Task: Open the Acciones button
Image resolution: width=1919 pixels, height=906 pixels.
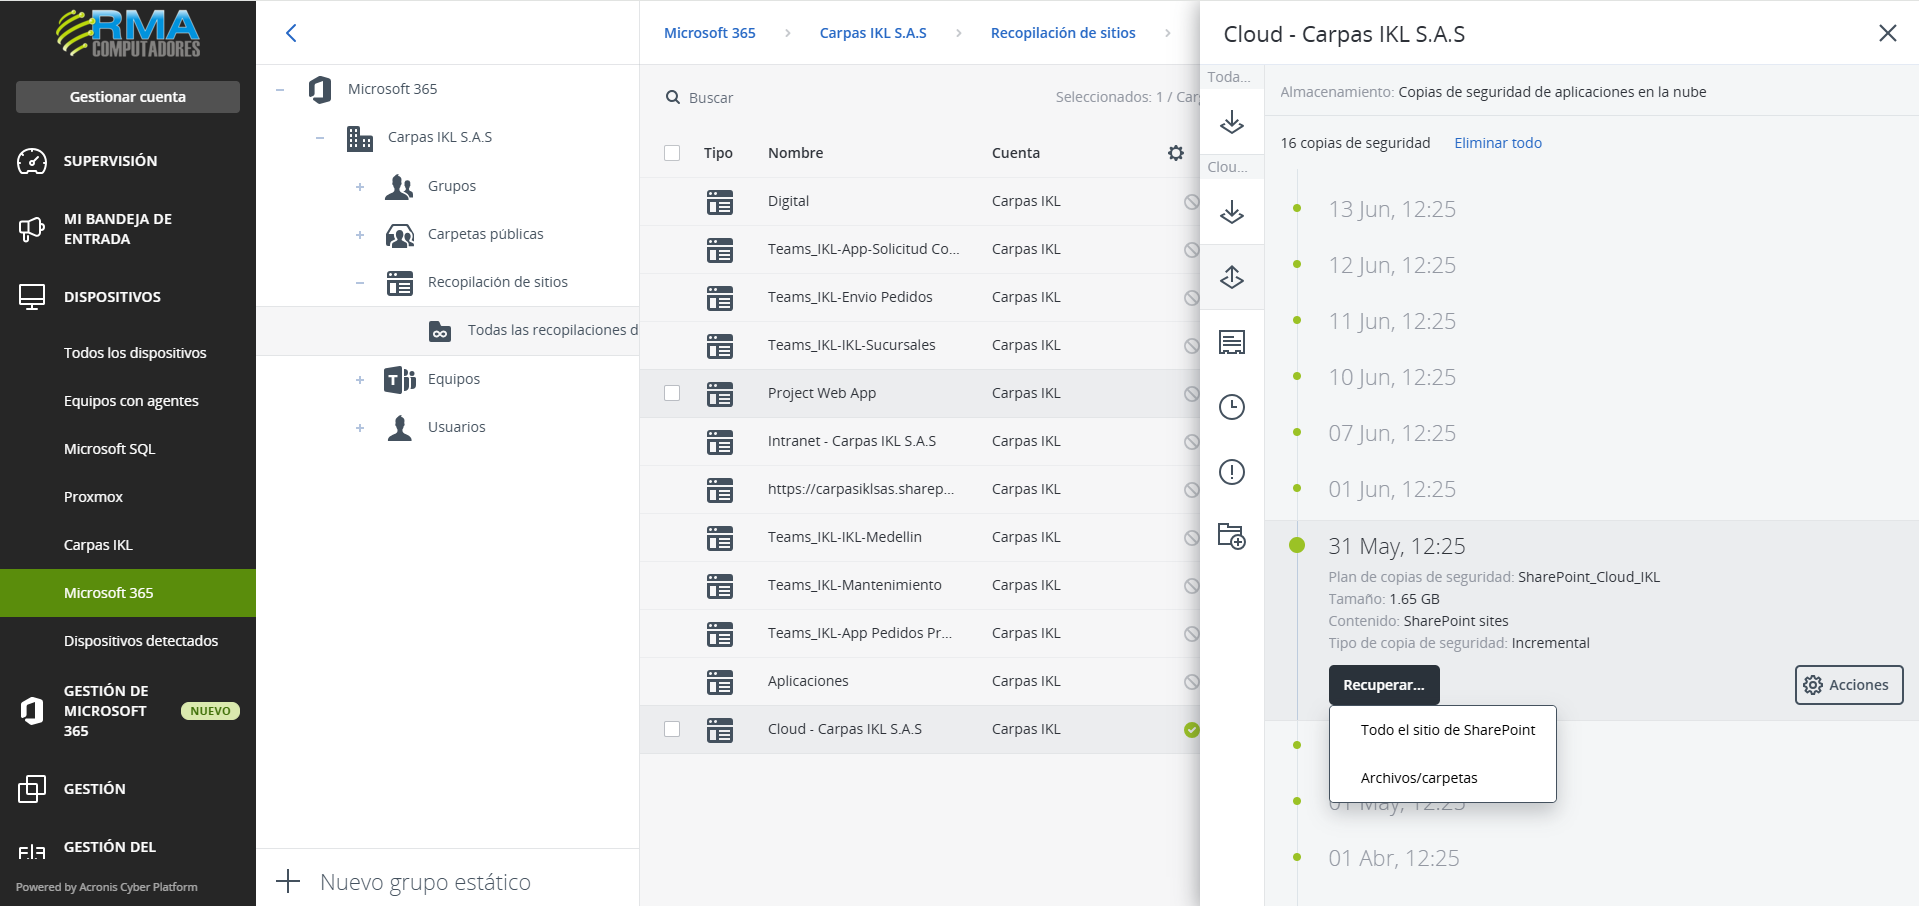Action: click(x=1848, y=685)
